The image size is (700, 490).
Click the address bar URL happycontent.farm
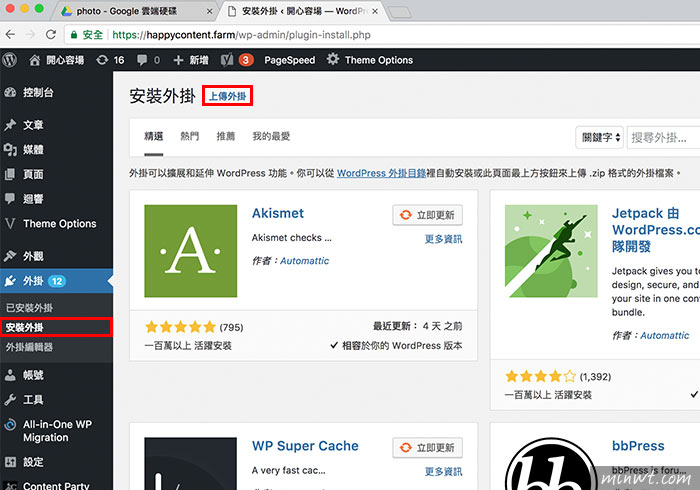pyautogui.click(x=241, y=35)
